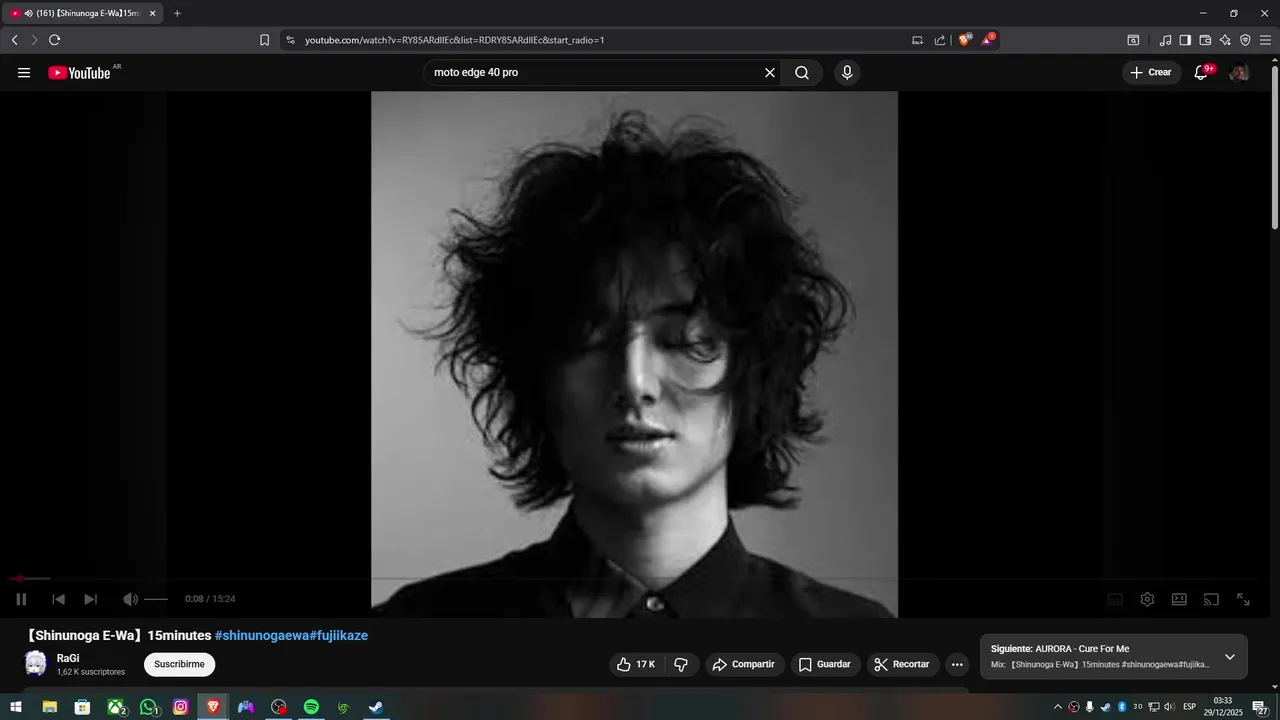Skip to the next video
The image size is (1280, 720).
[90, 599]
